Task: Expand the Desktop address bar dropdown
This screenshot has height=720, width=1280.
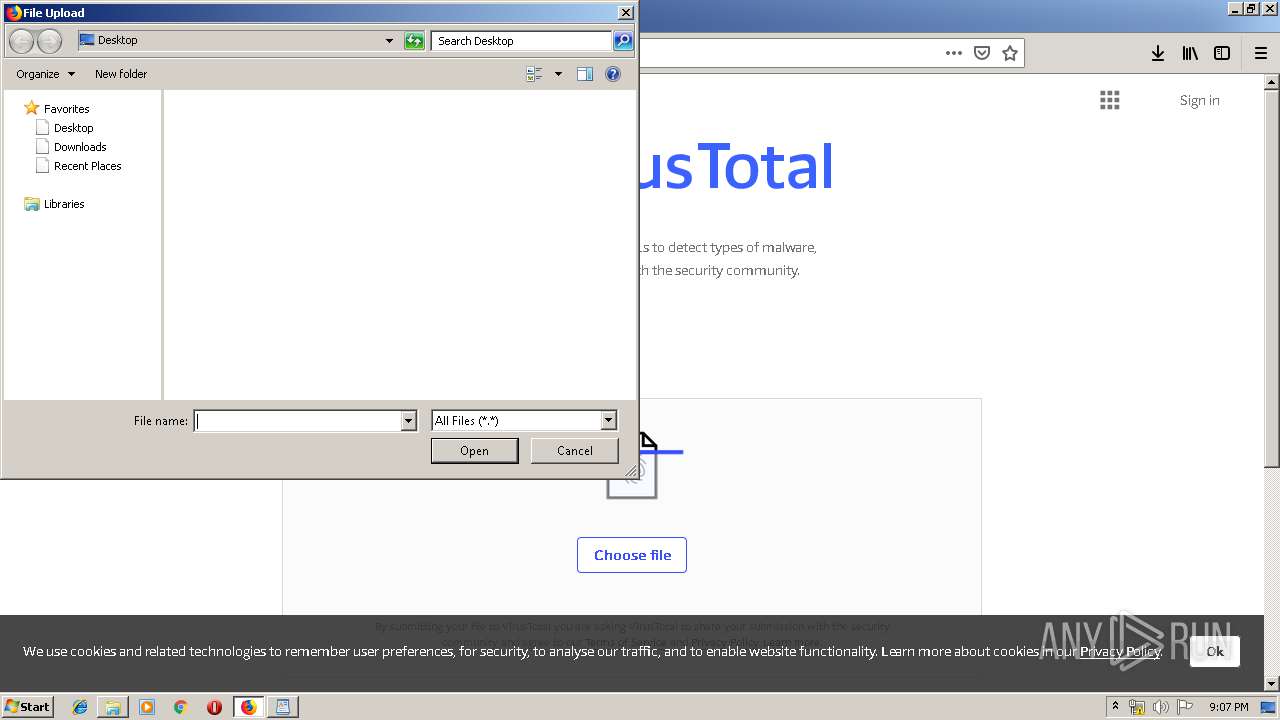Action: pos(389,41)
